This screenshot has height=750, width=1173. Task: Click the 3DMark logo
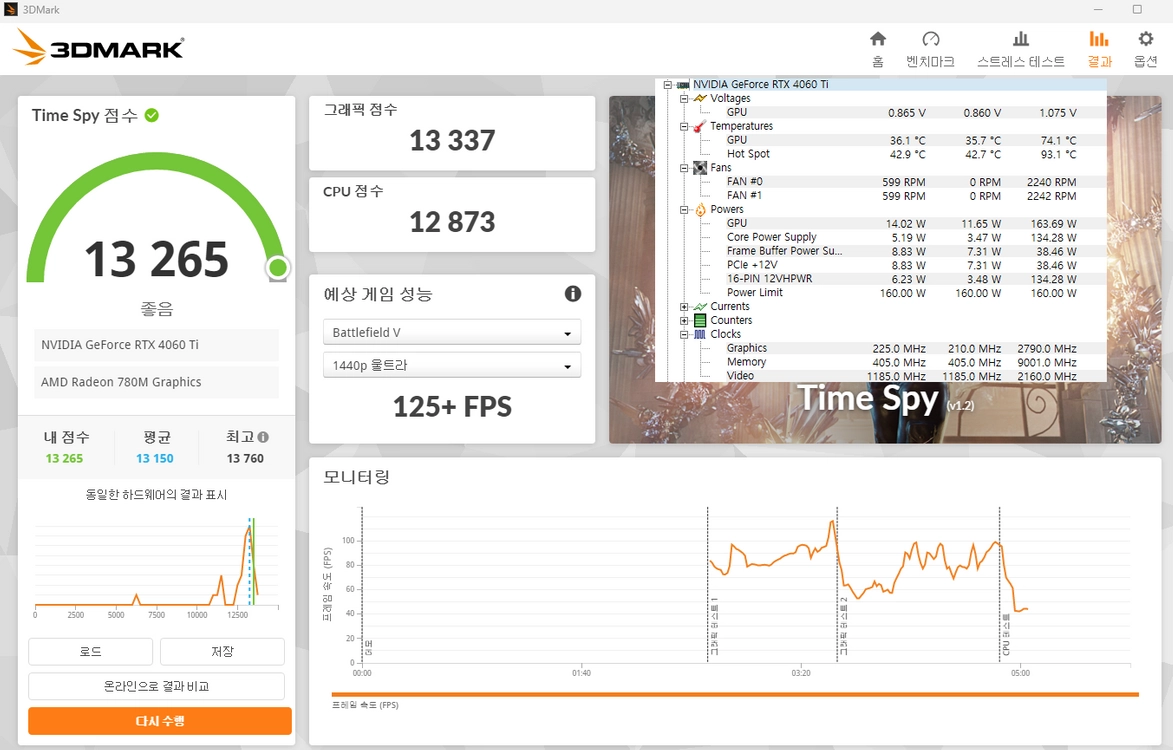[x=98, y=48]
